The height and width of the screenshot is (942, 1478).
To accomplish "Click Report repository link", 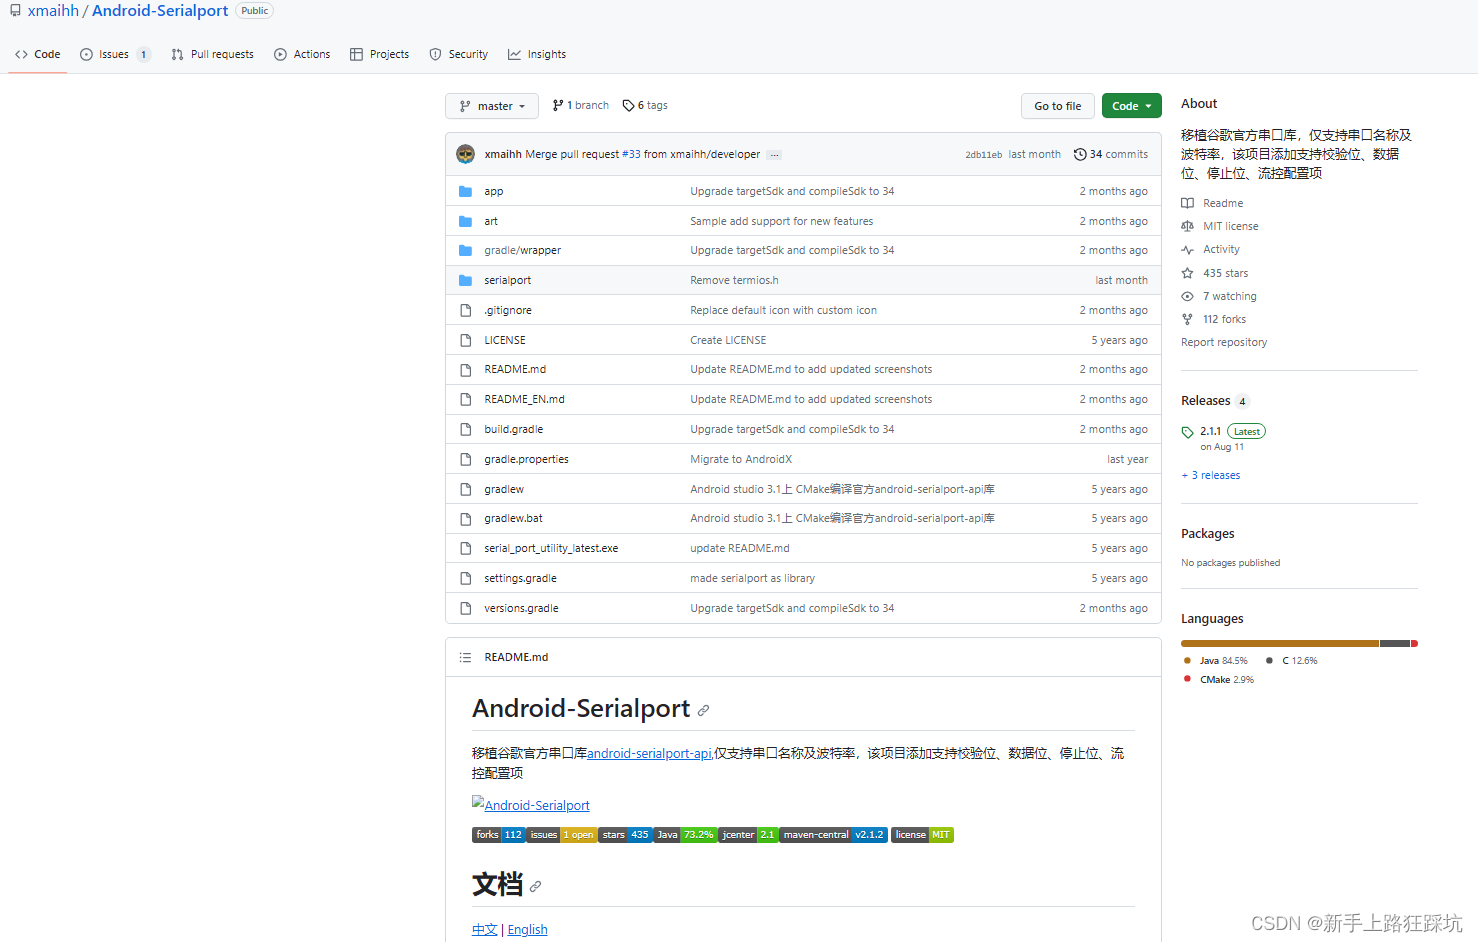I will pos(1224,342).
